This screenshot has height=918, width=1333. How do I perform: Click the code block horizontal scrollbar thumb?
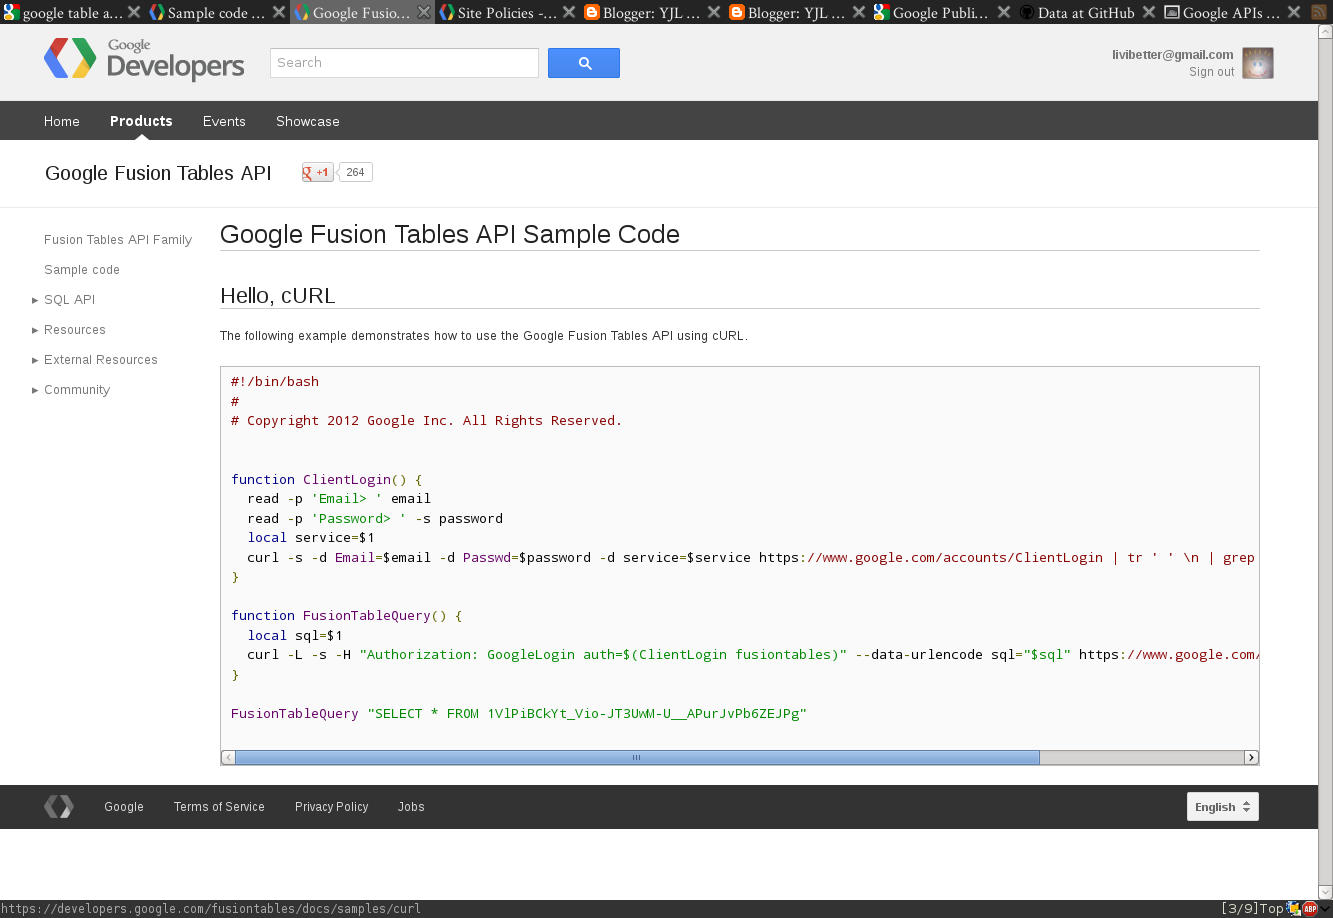coord(637,757)
